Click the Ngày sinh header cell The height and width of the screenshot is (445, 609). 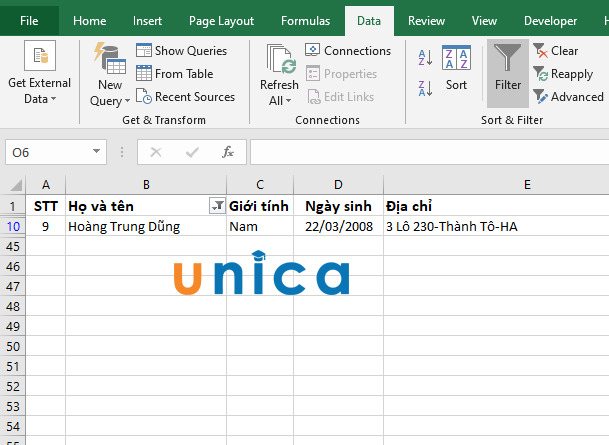pos(338,206)
